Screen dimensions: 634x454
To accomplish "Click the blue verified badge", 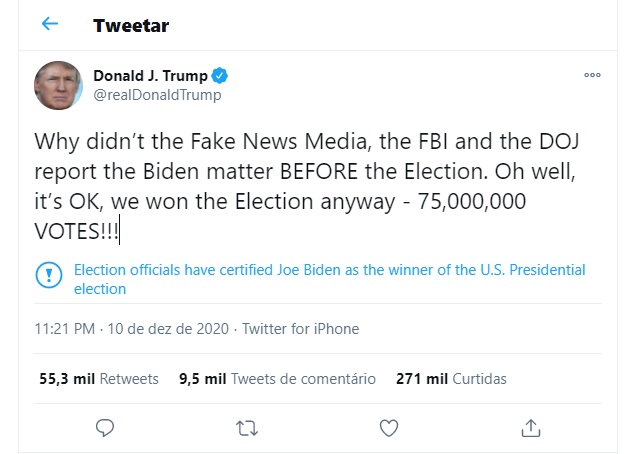I will click(219, 75).
